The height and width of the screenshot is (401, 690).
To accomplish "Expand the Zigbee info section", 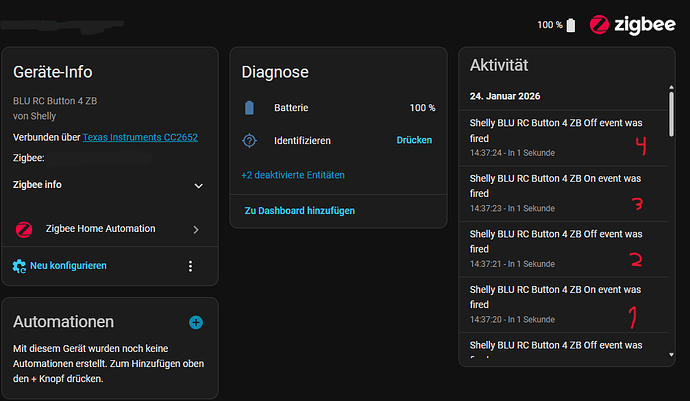I will [x=198, y=185].
